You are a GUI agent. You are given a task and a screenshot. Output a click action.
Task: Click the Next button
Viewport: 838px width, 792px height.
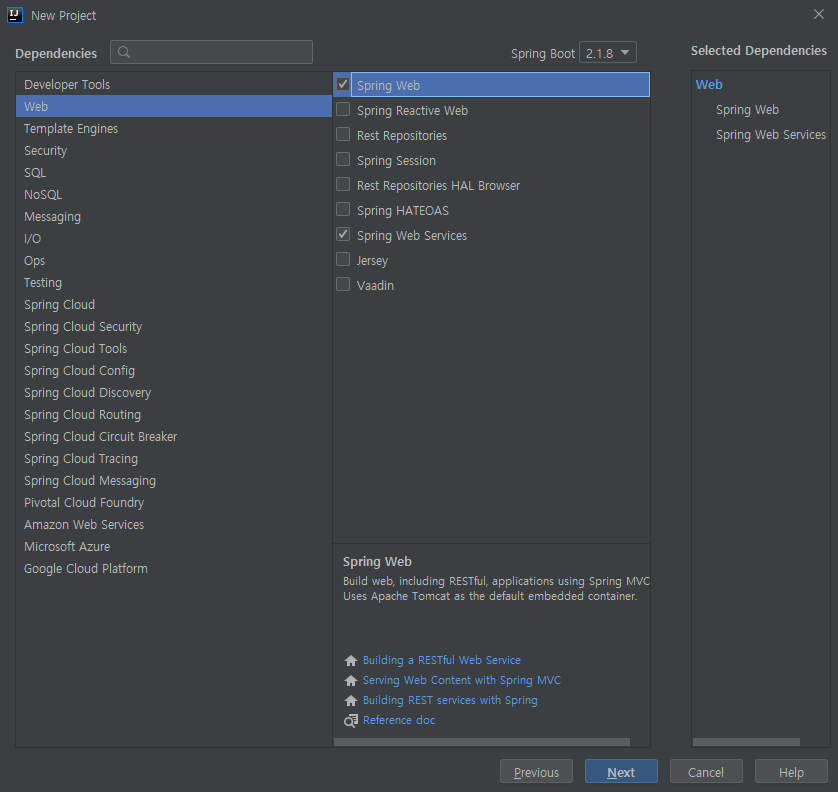click(x=621, y=772)
